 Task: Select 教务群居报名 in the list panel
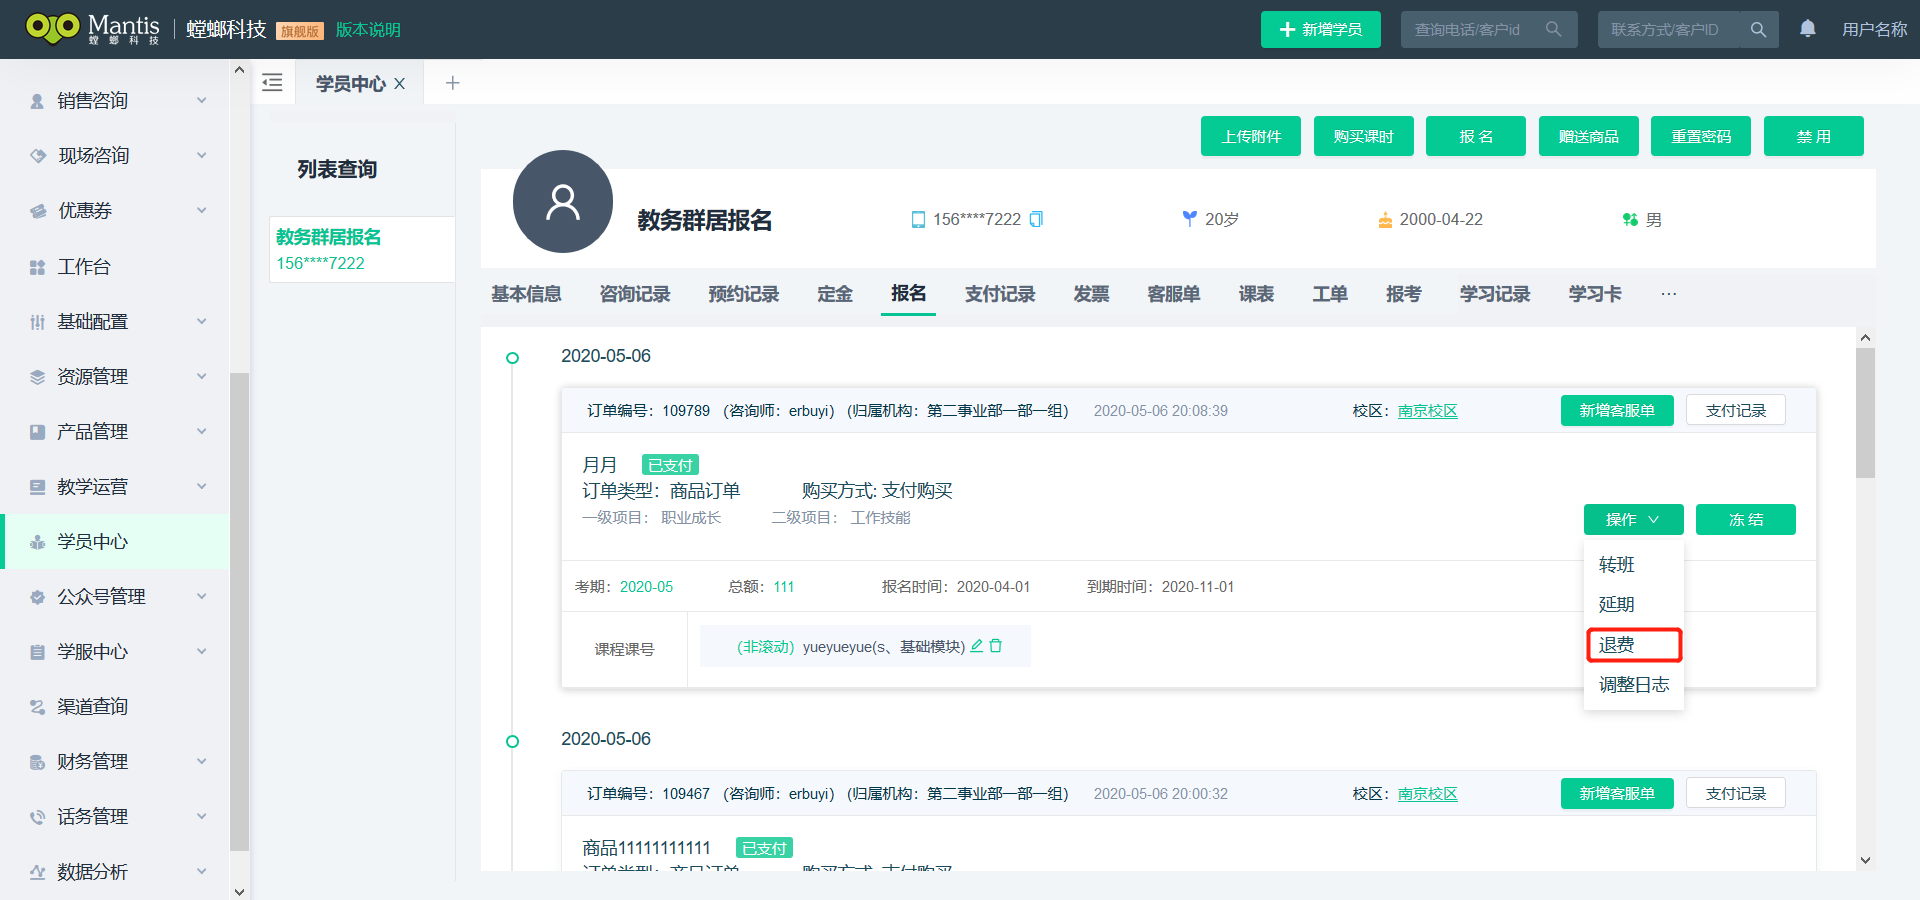pyautogui.click(x=361, y=249)
